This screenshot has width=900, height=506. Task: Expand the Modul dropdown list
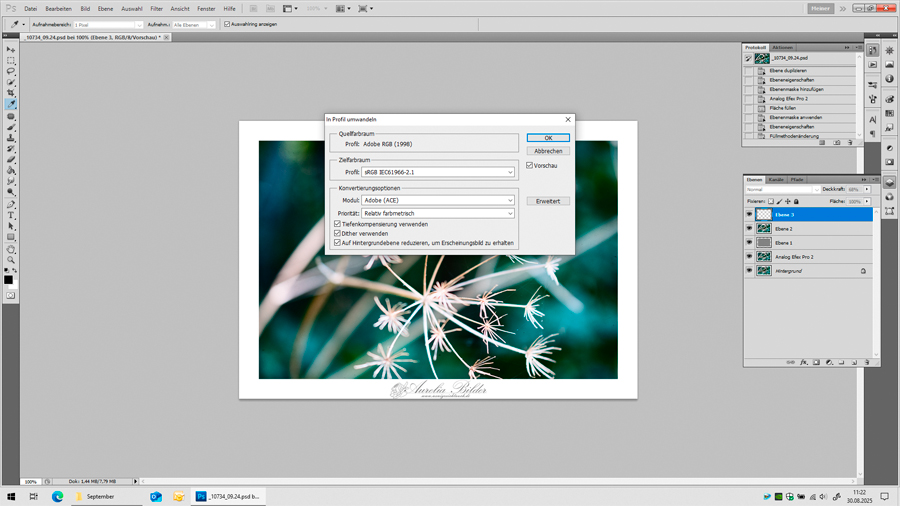438,201
